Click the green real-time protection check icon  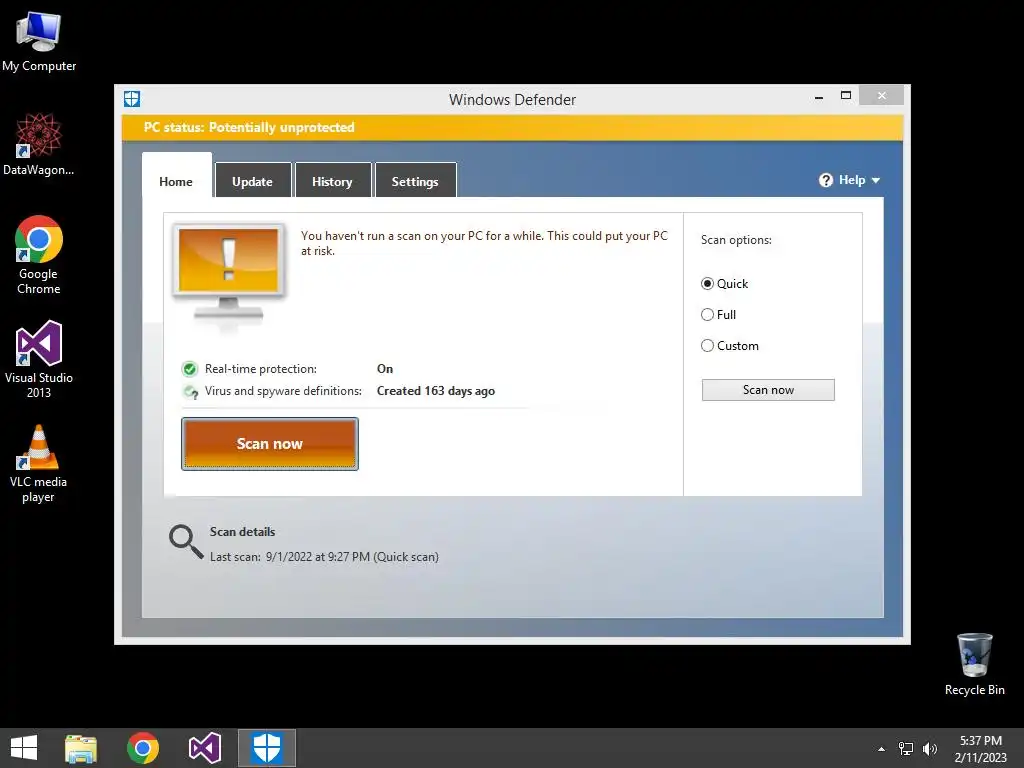point(189,370)
